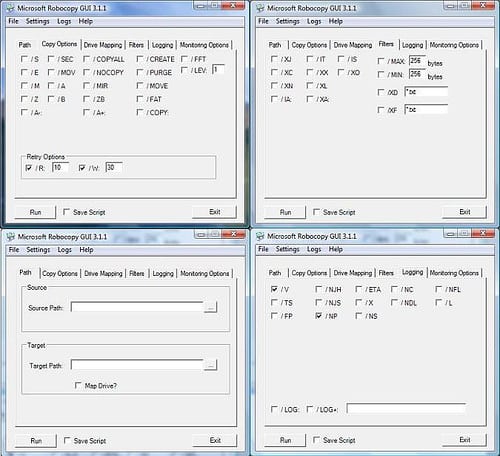Enable the /S checkbox in Copy Options
This screenshot has height=456, width=500.
(x=24, y=59)
